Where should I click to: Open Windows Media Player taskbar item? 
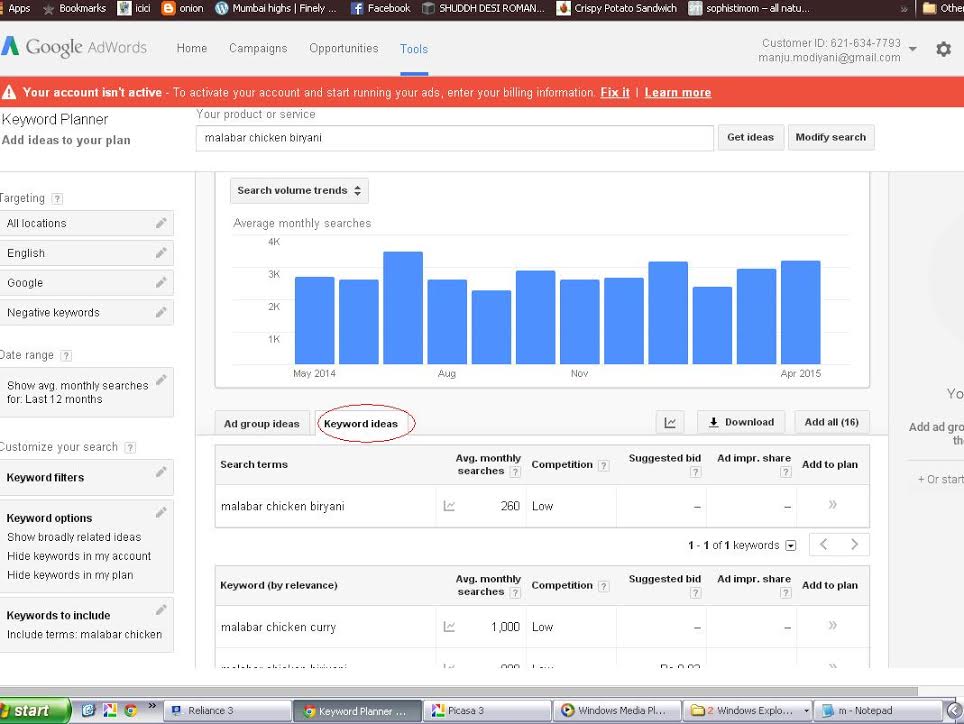pyautogui.click(x=617, y=710)
